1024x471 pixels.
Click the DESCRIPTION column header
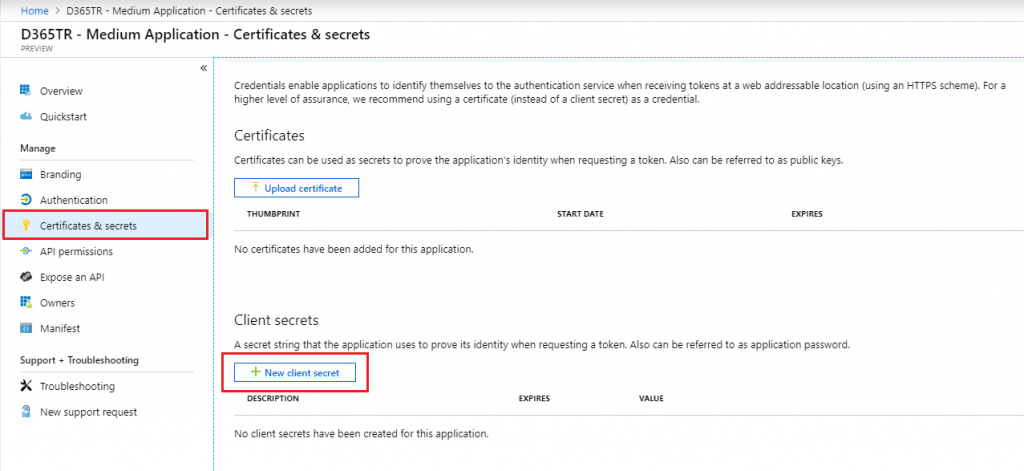click(273, 398)
